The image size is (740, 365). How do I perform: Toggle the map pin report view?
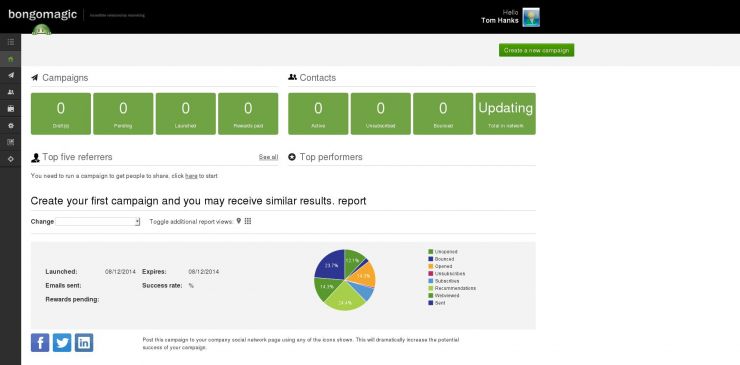(239, 221)
